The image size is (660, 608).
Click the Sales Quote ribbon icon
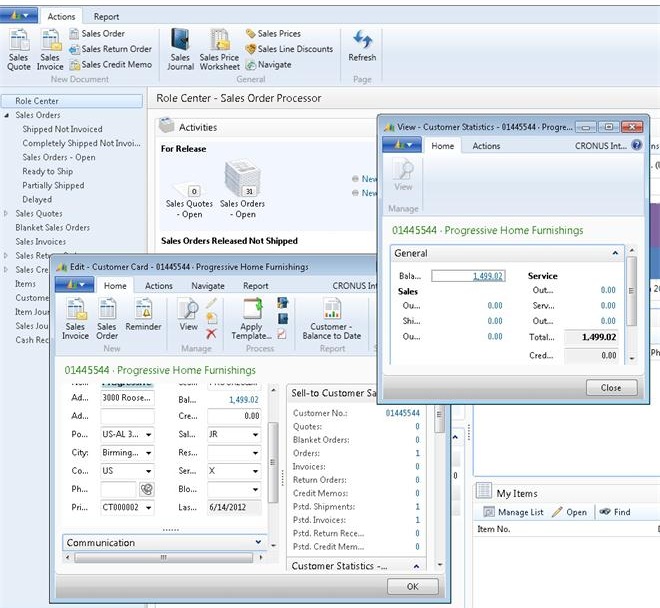(x=19, y=49)
